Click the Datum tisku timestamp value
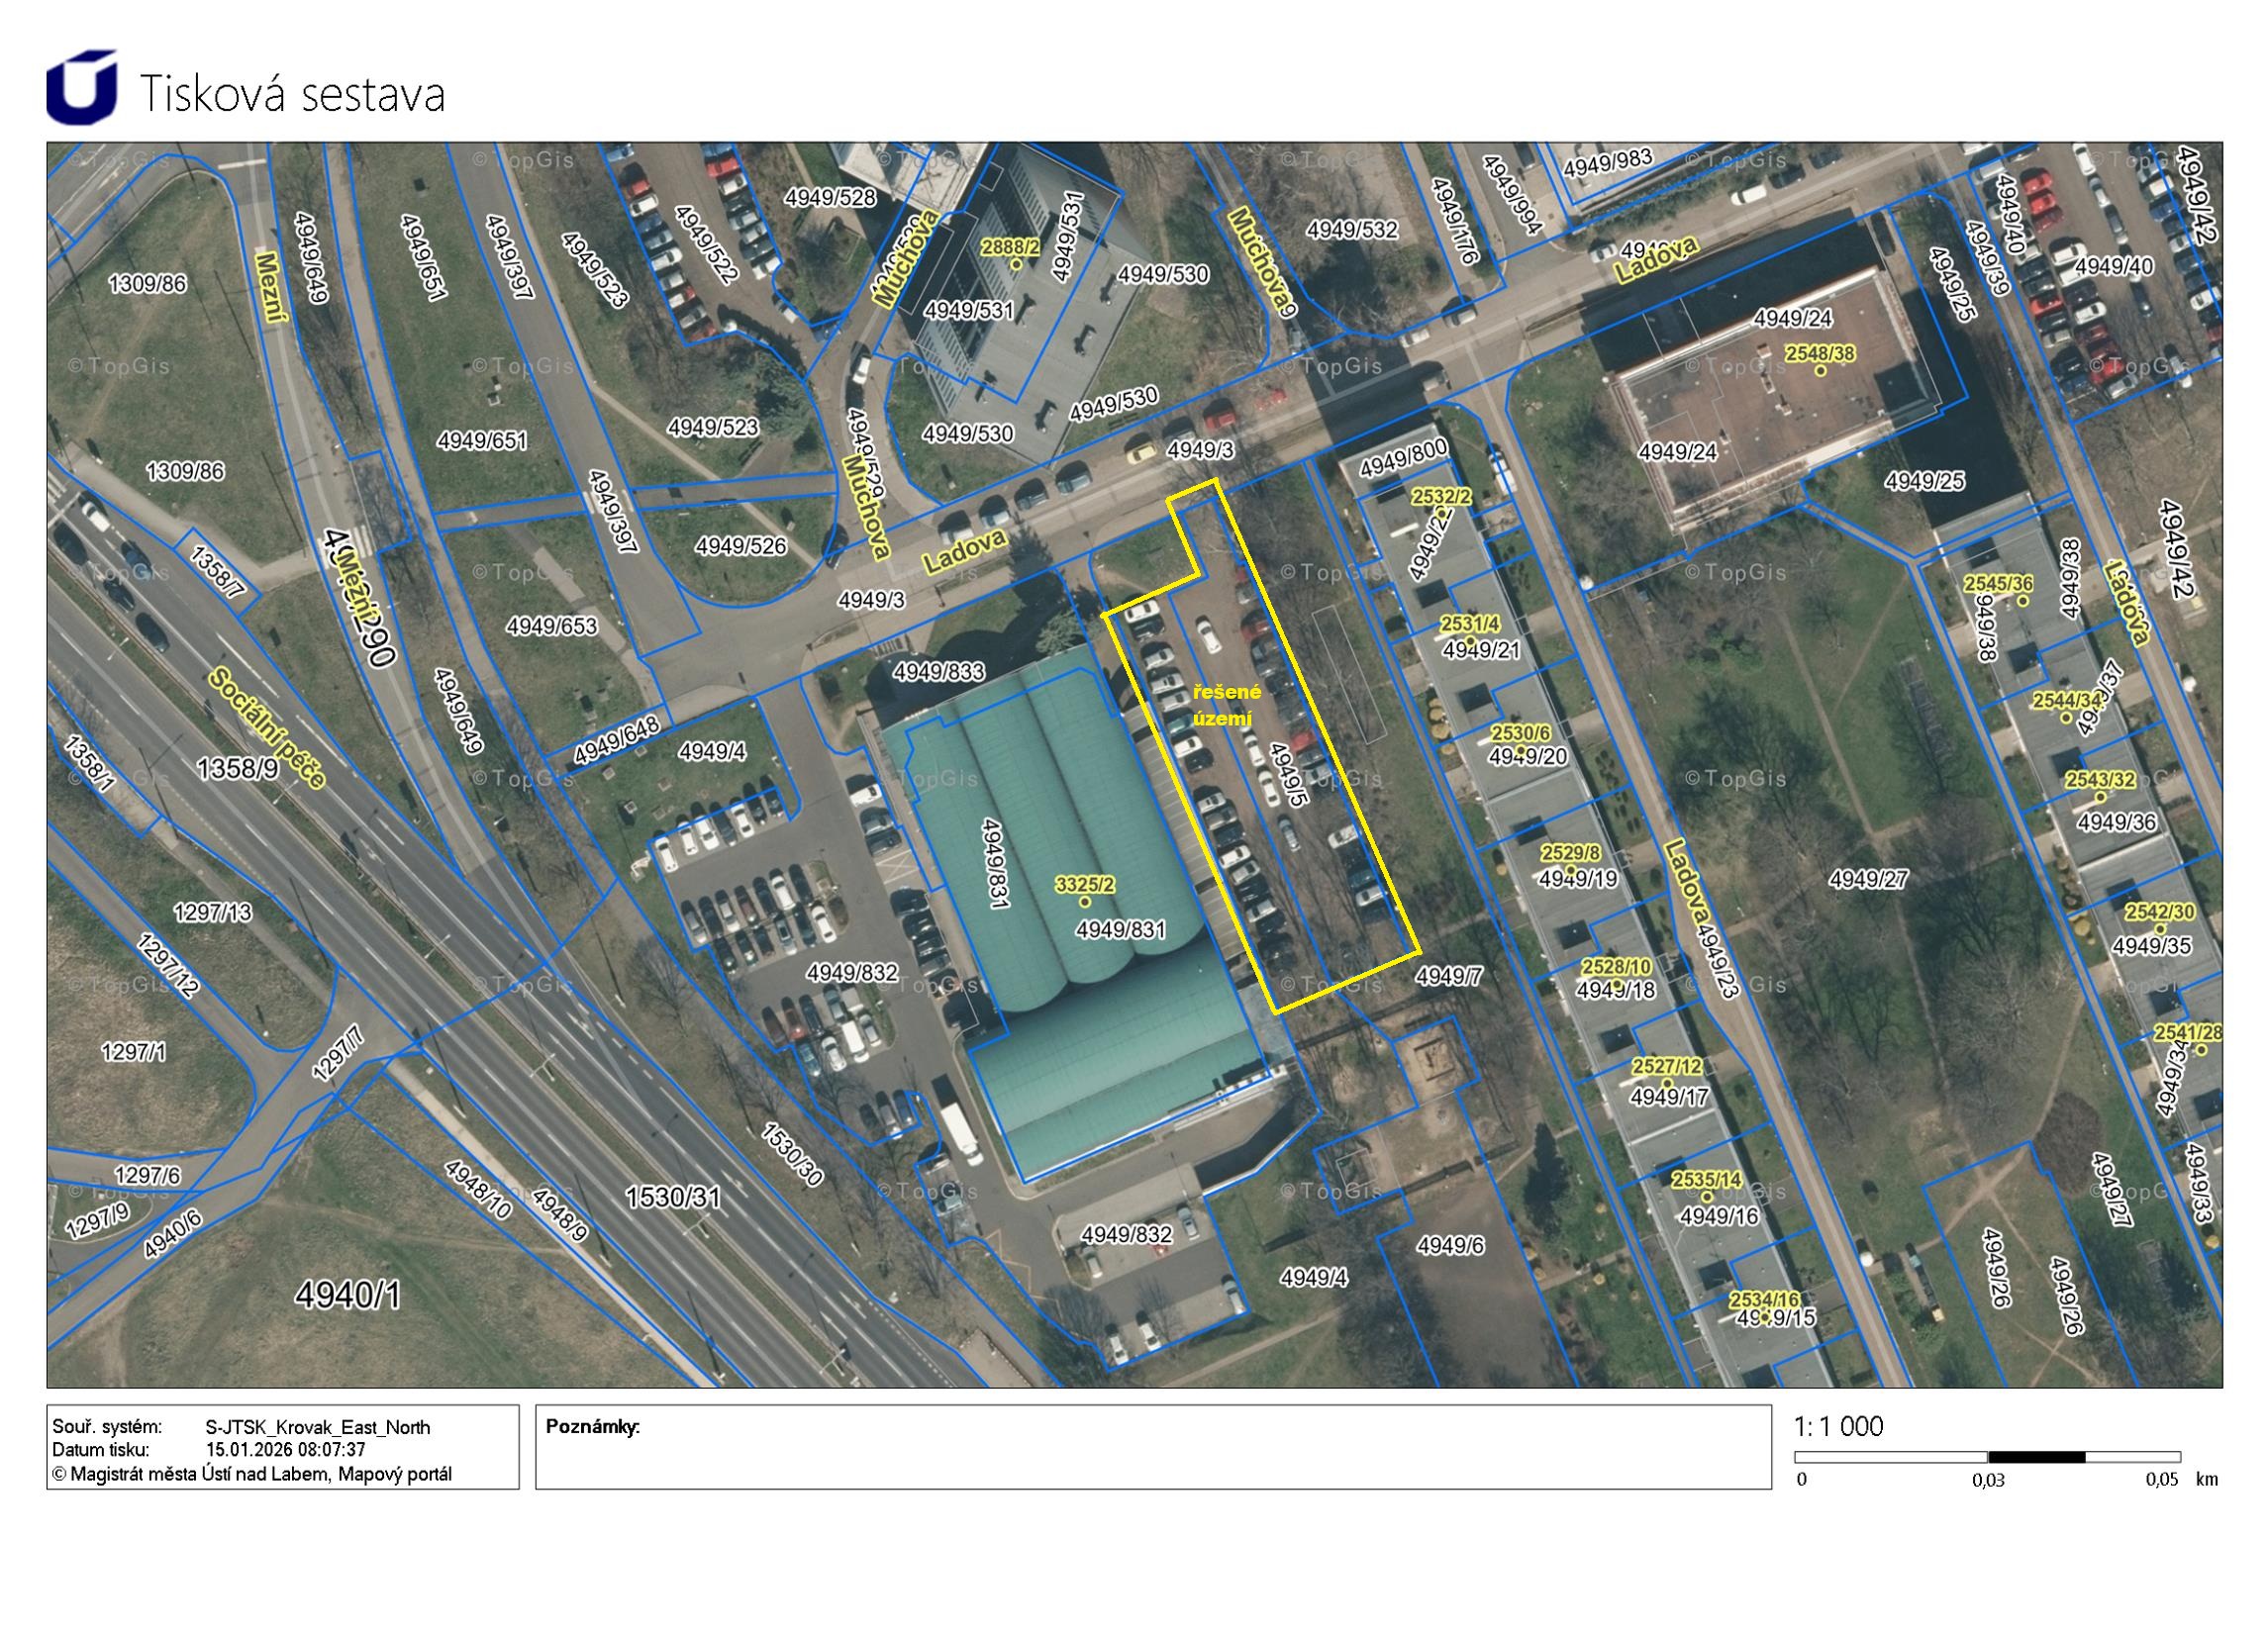Viewport: 2268px width, 1637px height. click(285, 1450)
